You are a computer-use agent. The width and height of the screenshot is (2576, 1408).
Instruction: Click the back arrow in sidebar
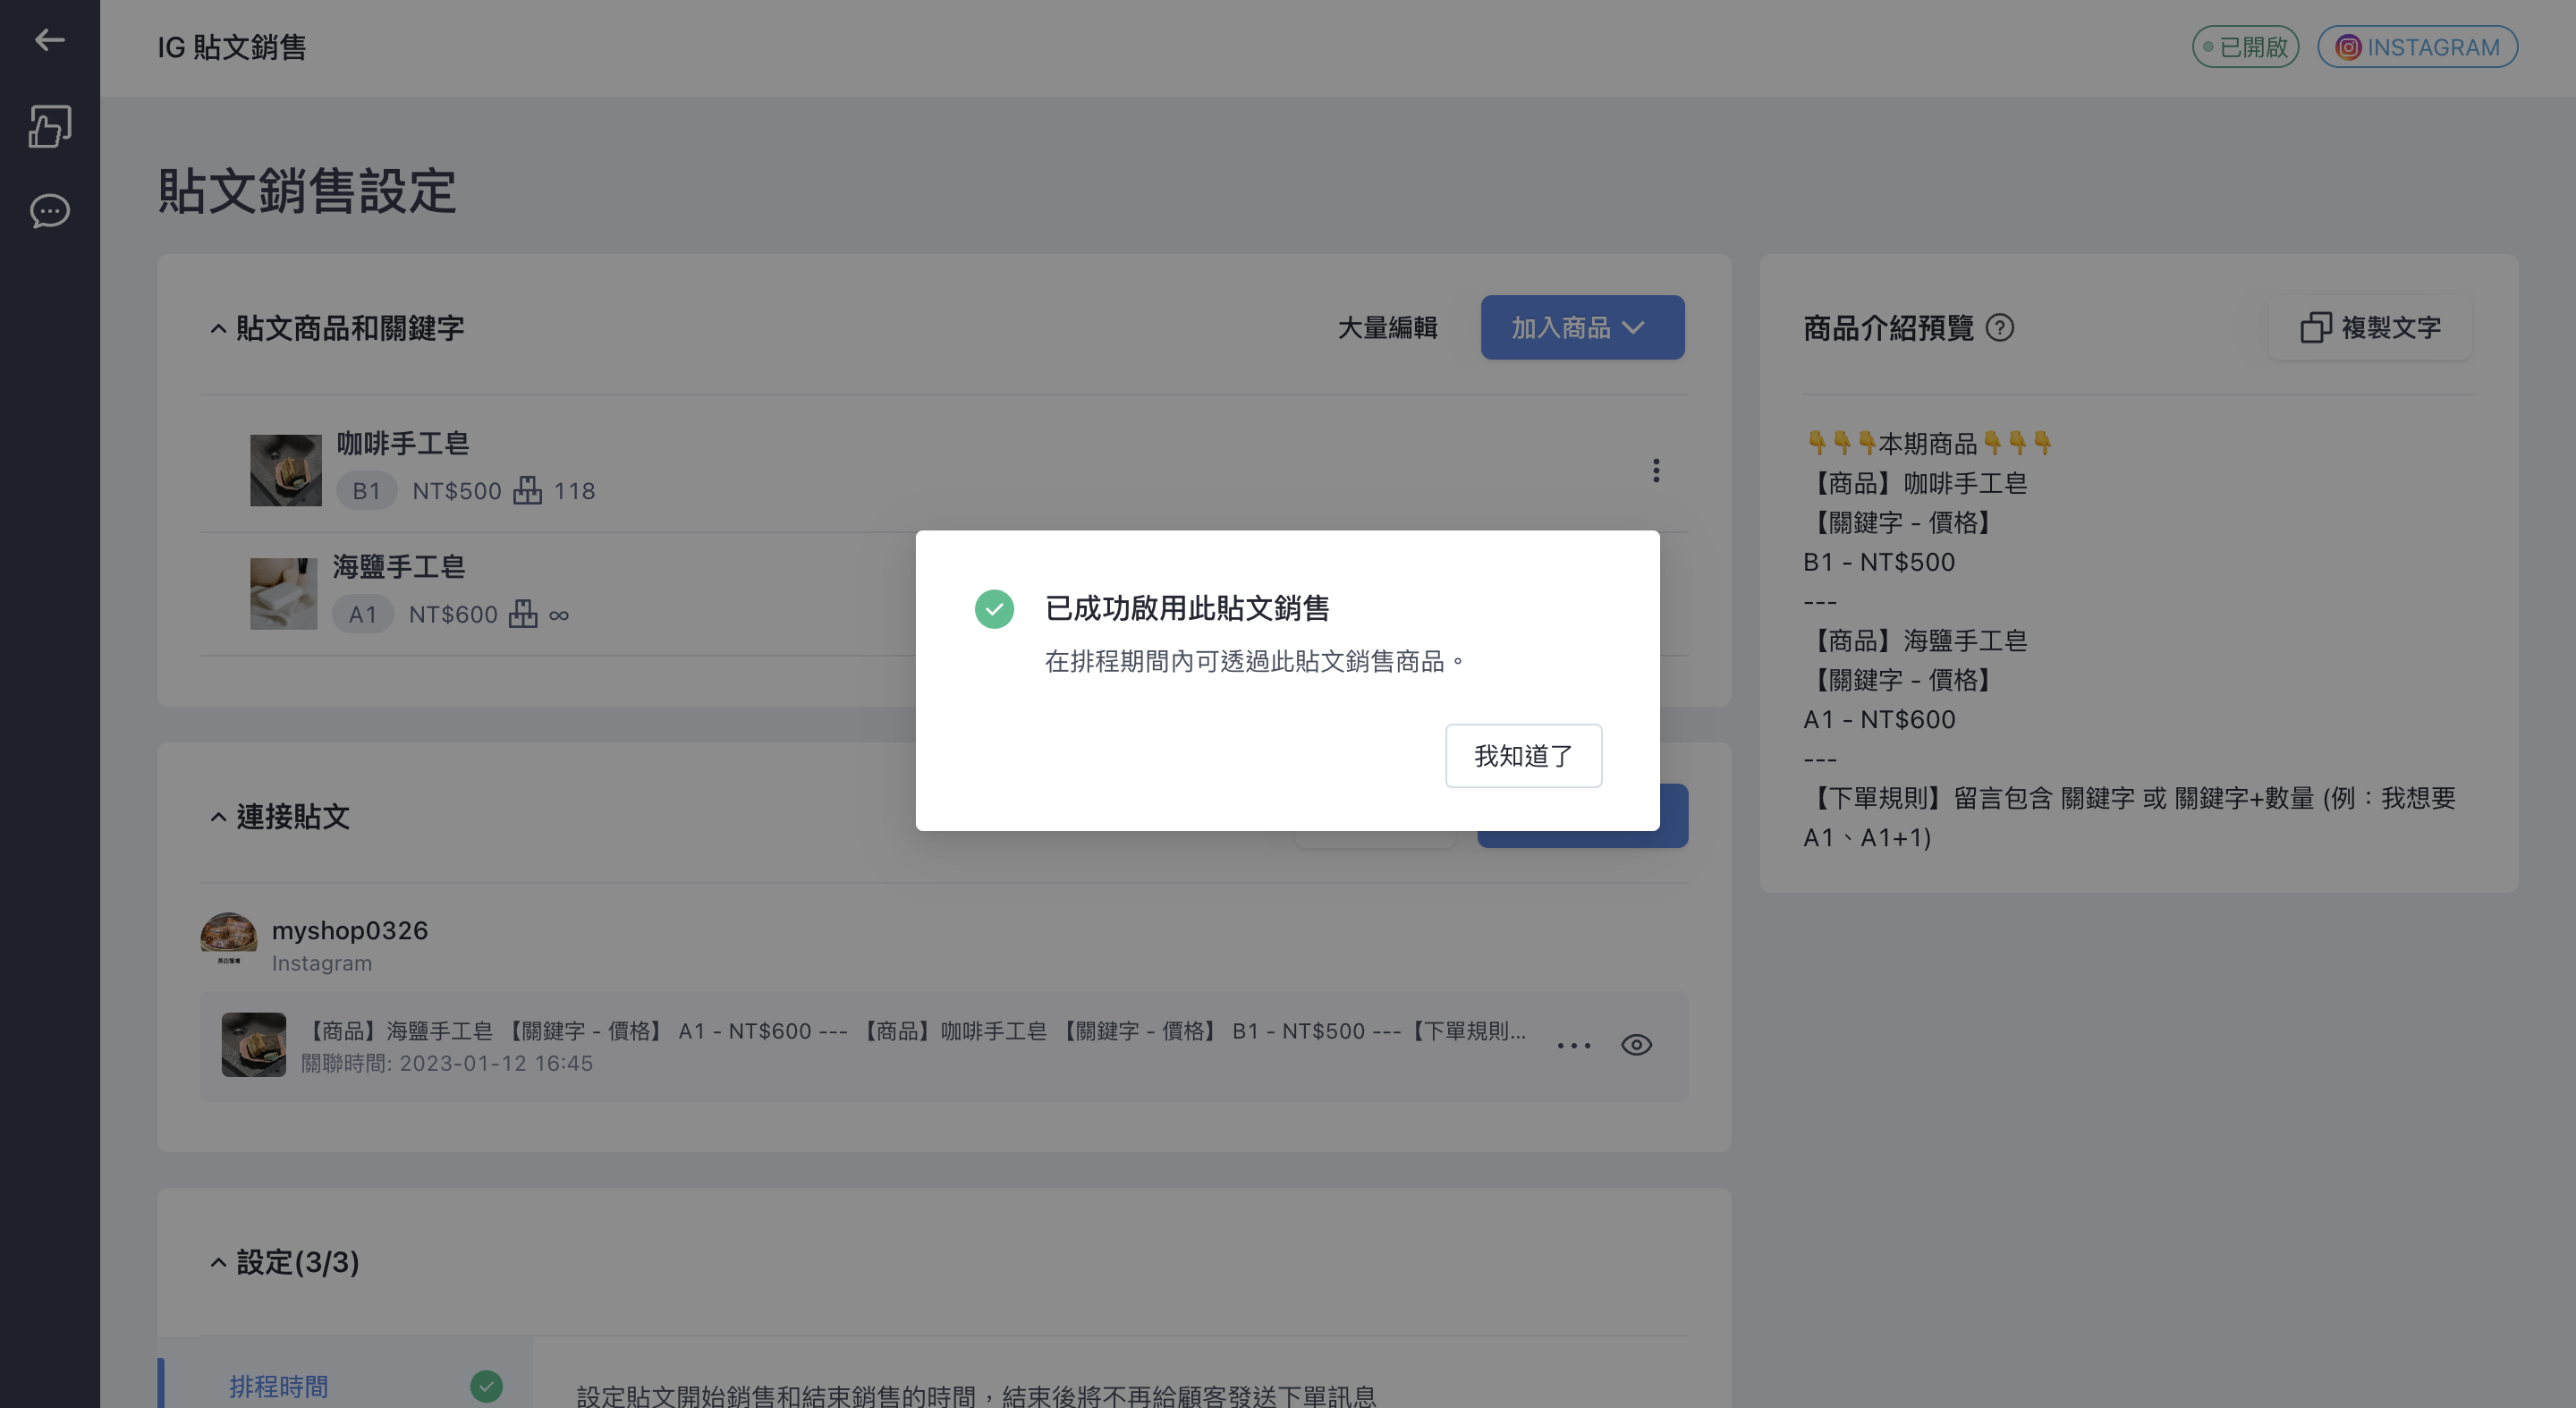coord(49,40)
